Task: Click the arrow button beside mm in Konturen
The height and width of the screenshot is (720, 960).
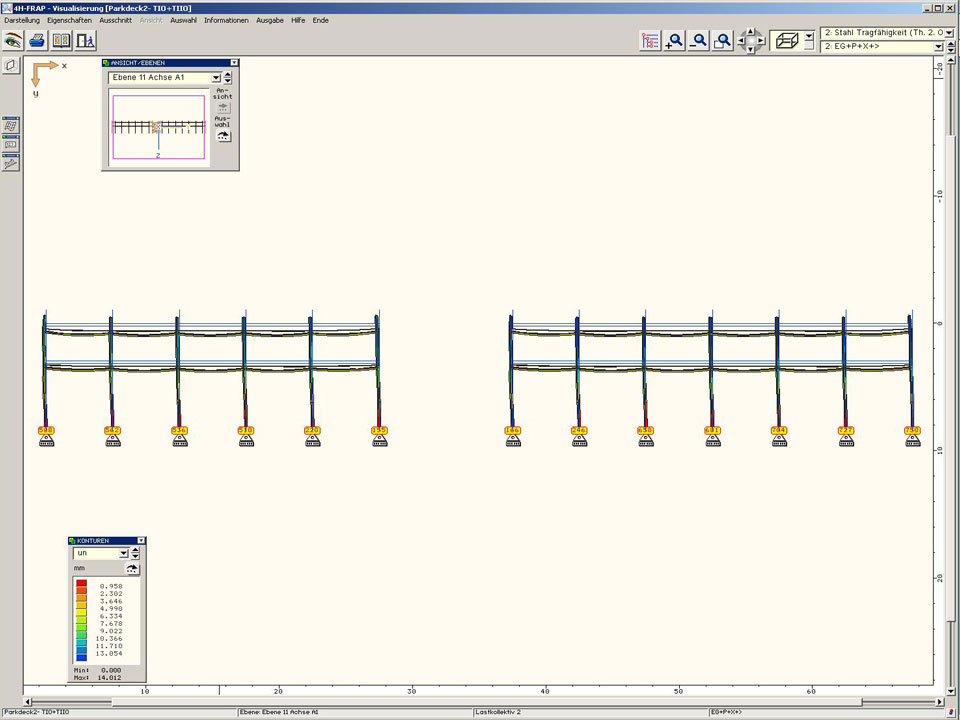Action: 132,568
